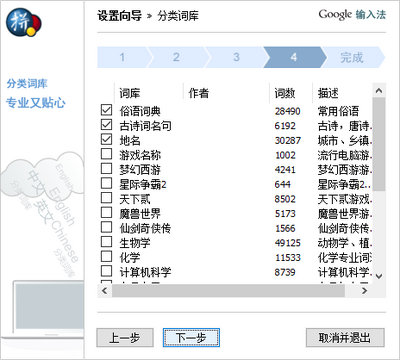
Task: Select the 地名 row name
Action: pos(130,140)
